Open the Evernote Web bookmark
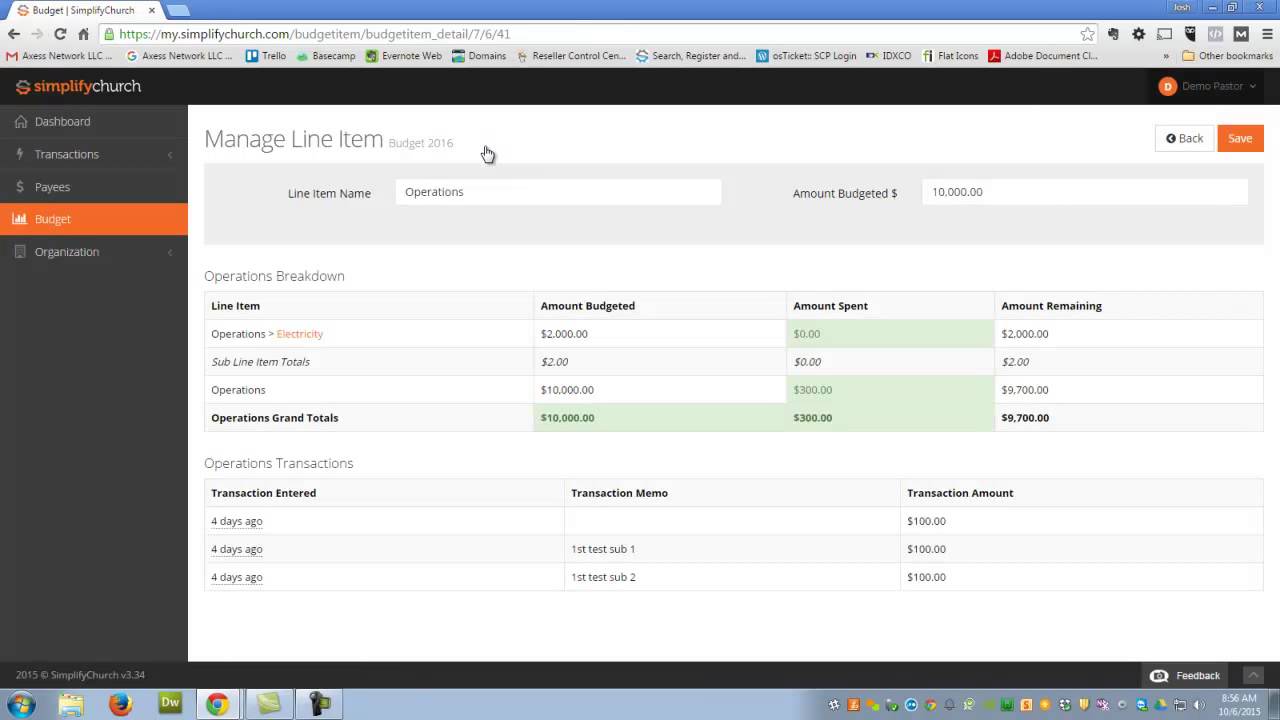This screenshot has height=720, width=1280. click(x=403, y=56)
